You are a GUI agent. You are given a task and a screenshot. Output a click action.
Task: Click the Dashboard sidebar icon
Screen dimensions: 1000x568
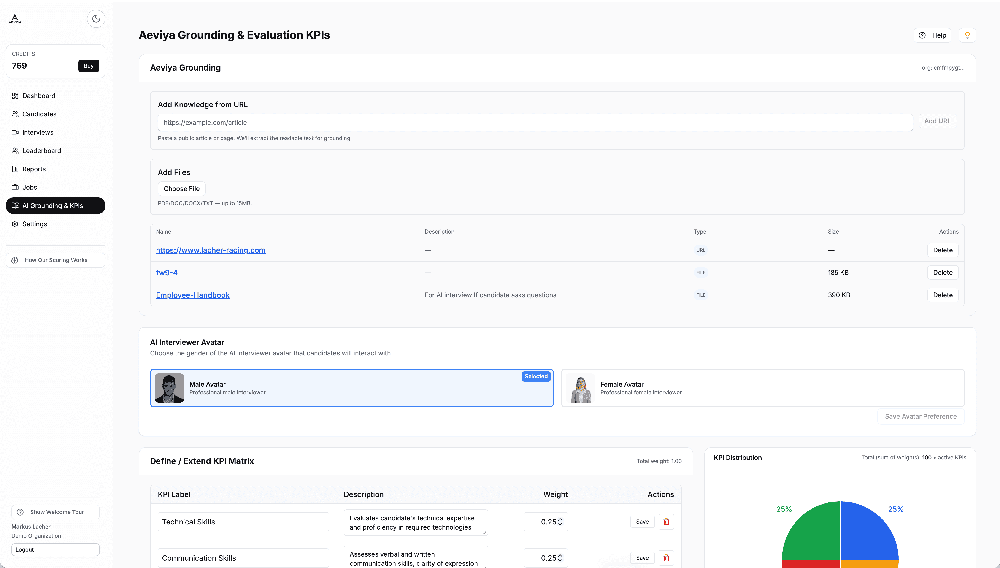15,96
